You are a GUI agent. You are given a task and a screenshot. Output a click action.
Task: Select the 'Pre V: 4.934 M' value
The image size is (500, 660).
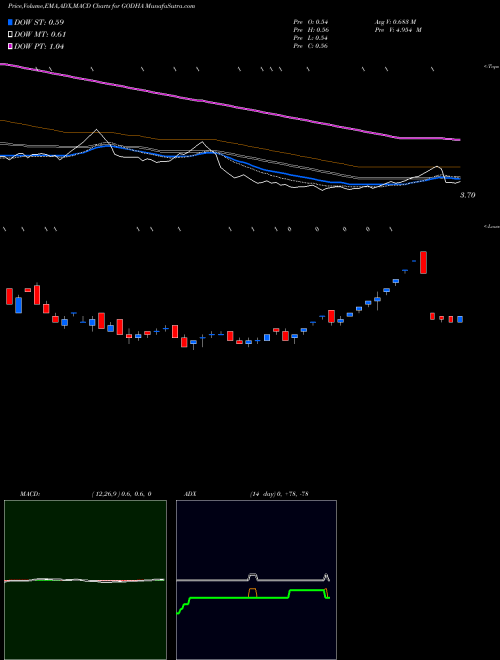(398, 30)
